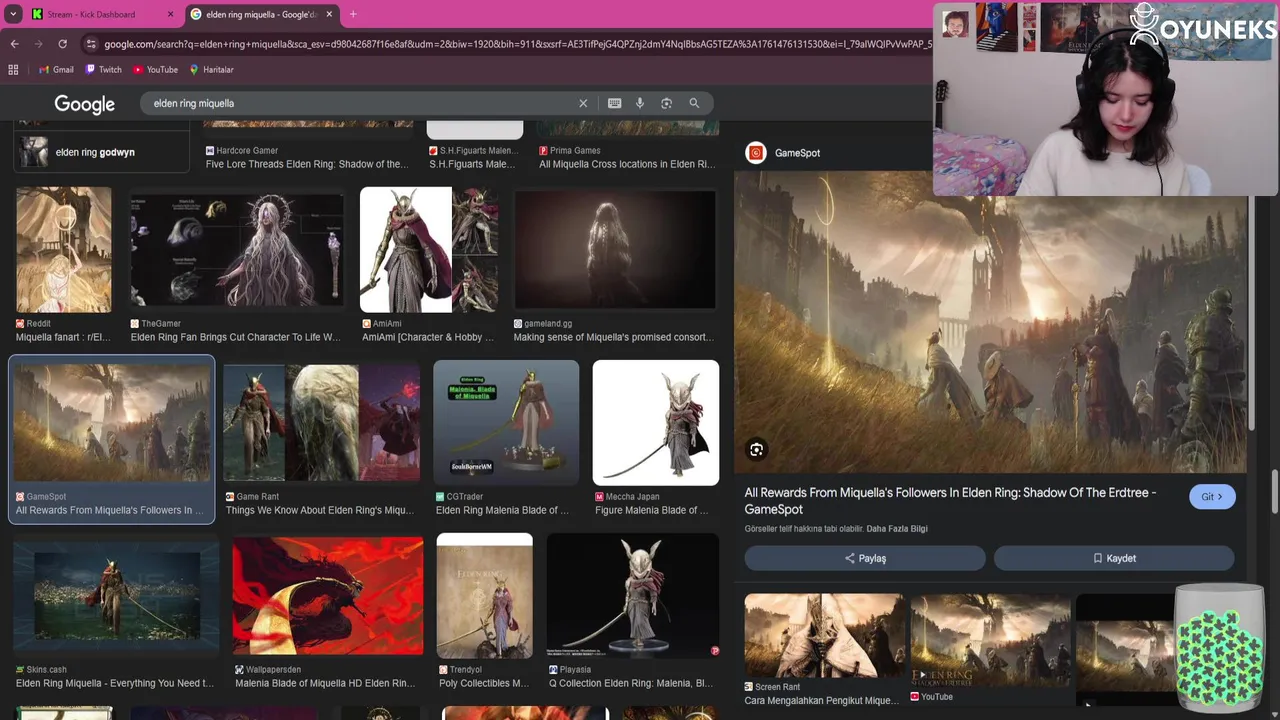The image size is (1280, 720).
Task: Open the Playasia Q Collection figure image
Action: (x=633, y=597)
